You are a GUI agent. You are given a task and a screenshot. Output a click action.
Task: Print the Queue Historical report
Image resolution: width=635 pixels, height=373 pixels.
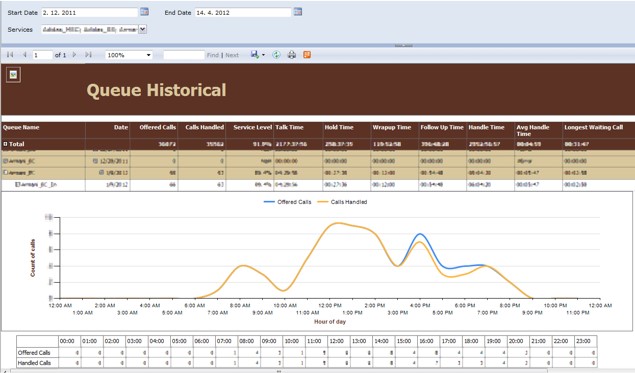tap(292, 55)
